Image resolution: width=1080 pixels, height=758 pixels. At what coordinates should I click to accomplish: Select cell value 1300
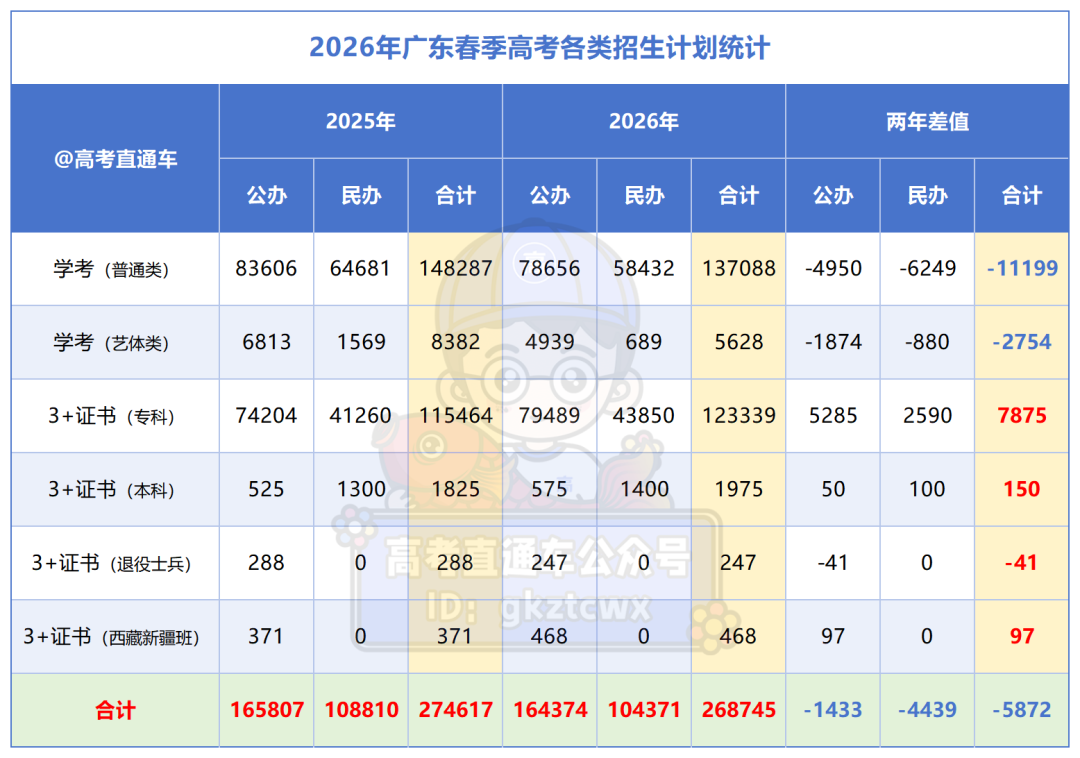[x=360, y=489]
